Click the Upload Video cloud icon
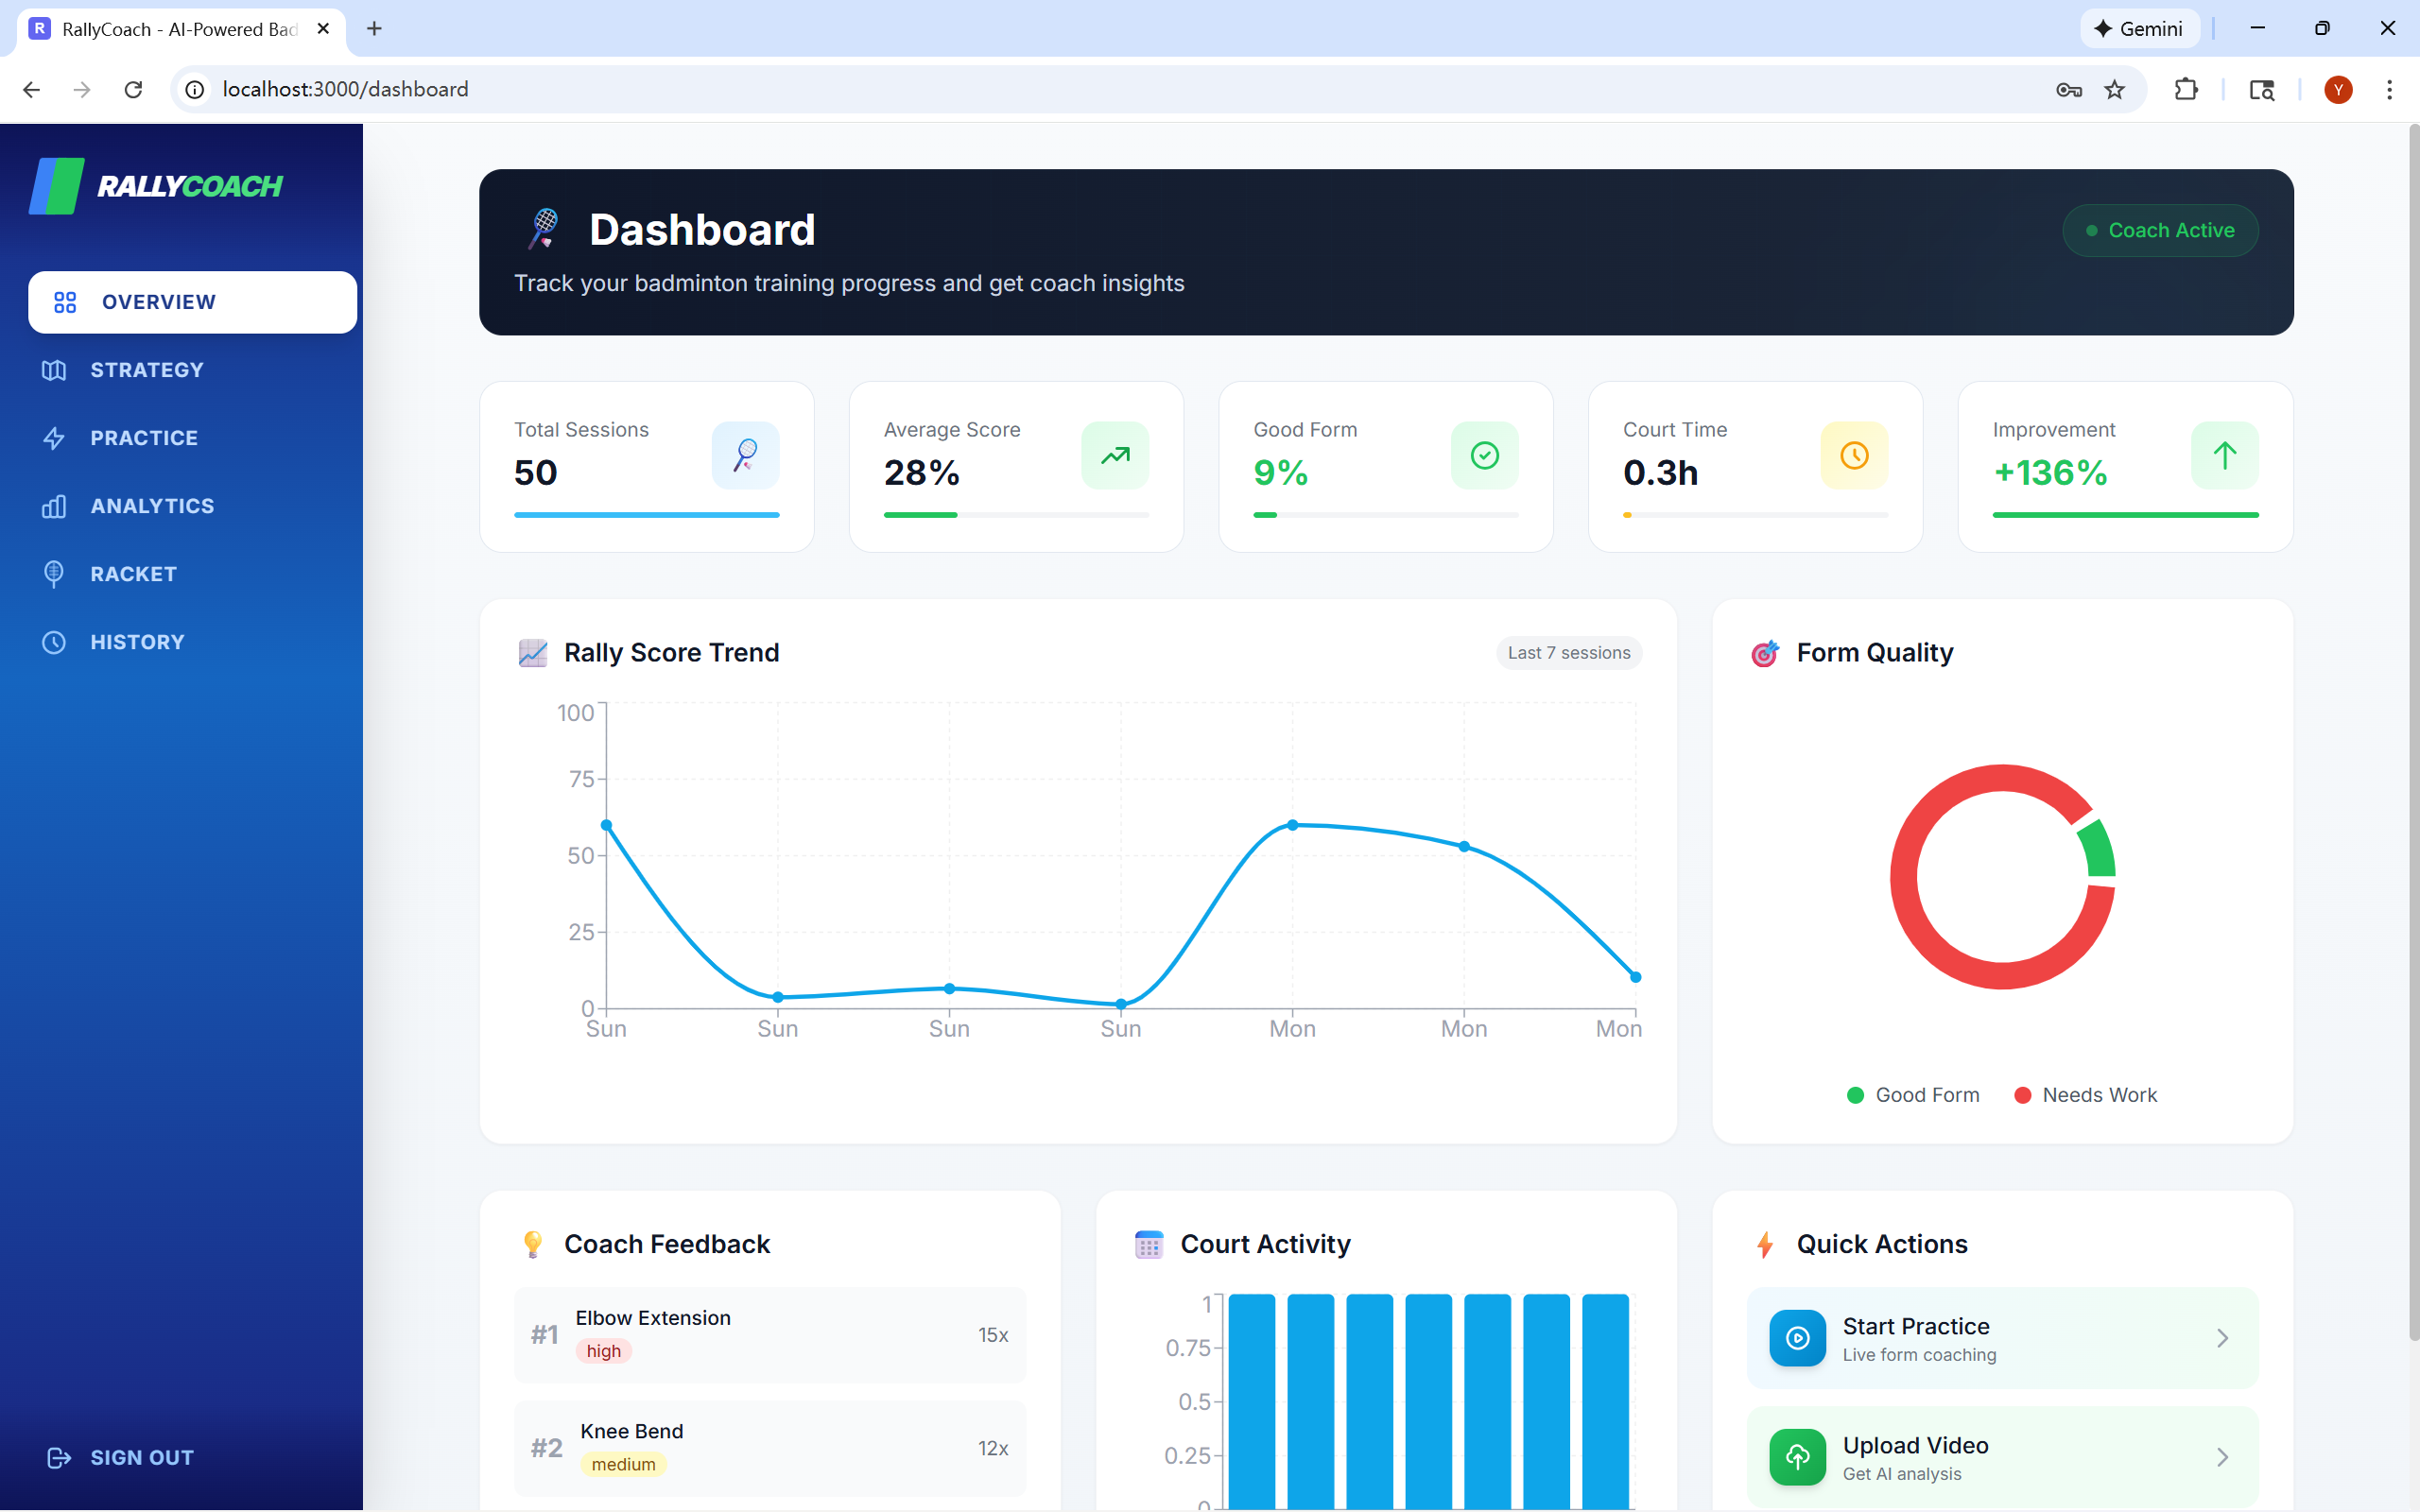The height and width of the screenshot is (1512, 2420). pos(1797,1457)
